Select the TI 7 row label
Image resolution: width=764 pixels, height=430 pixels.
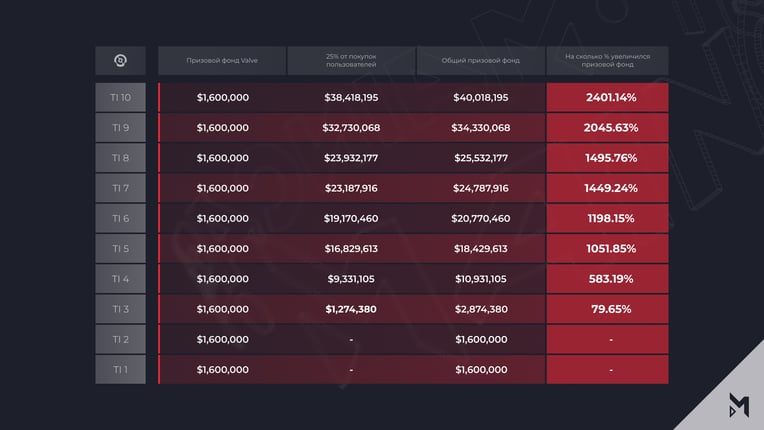click(120, 188)
